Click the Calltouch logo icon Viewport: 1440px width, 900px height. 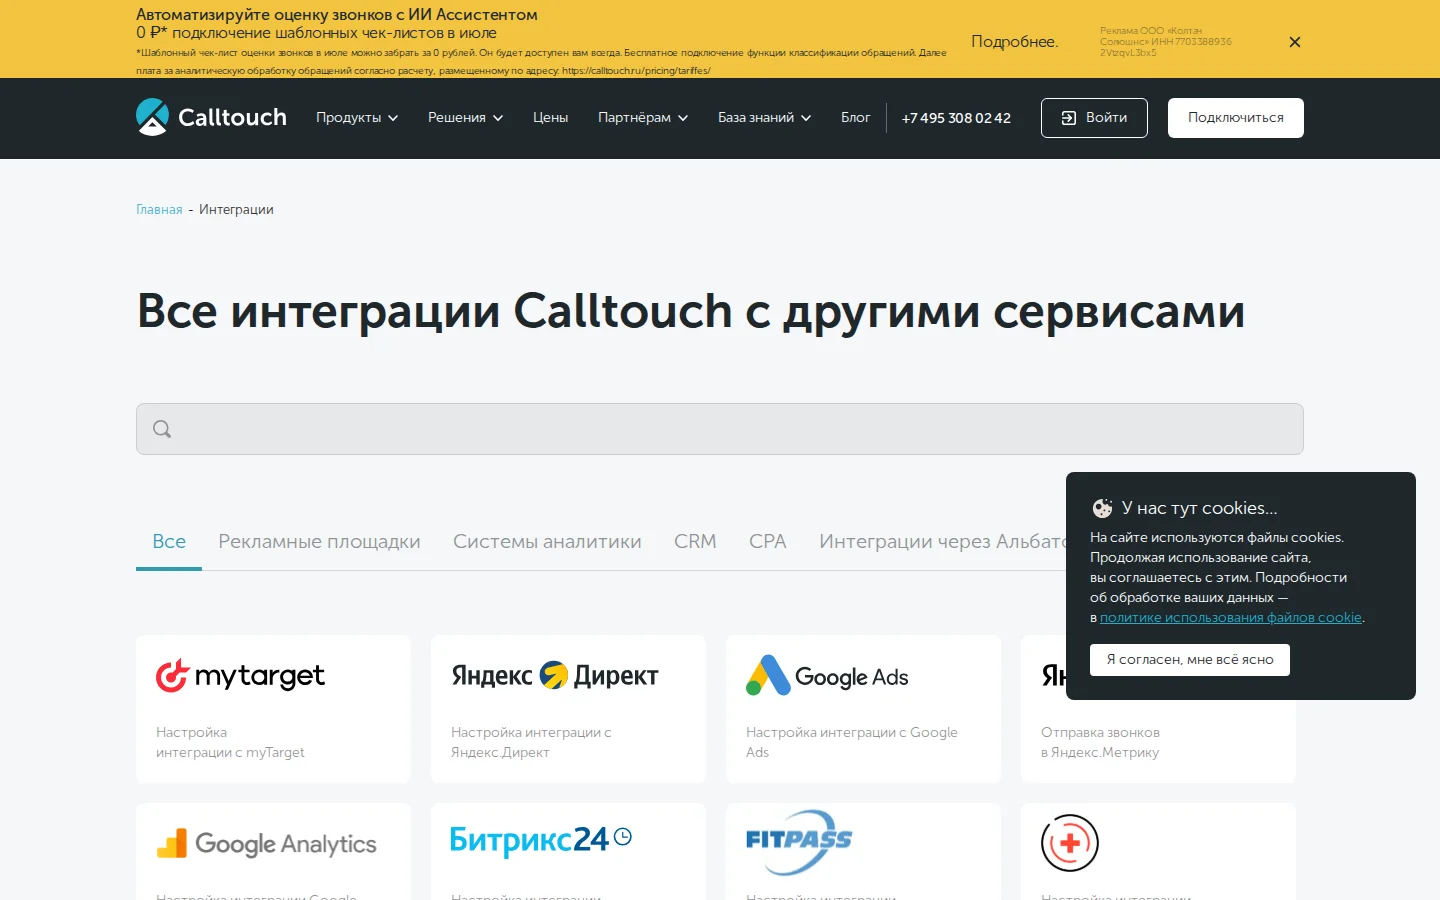tap(152, 117)
